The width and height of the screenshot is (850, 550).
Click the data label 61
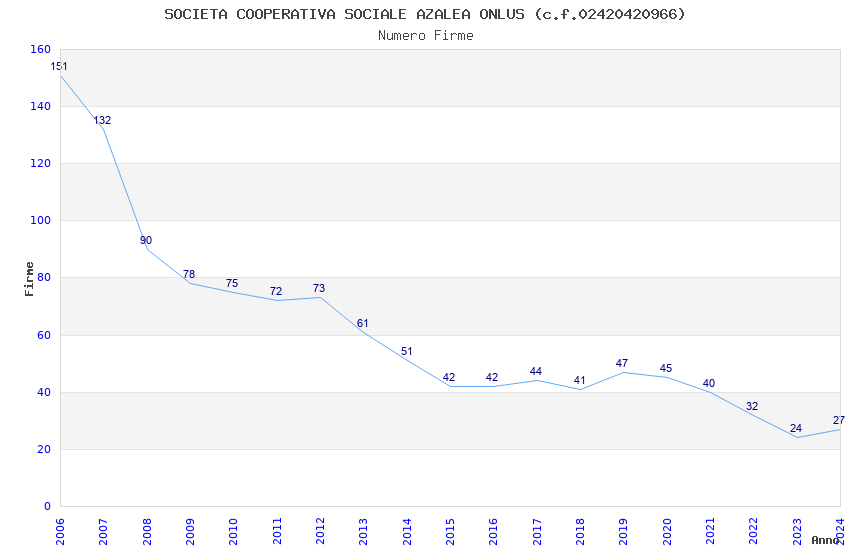point(363,323)
